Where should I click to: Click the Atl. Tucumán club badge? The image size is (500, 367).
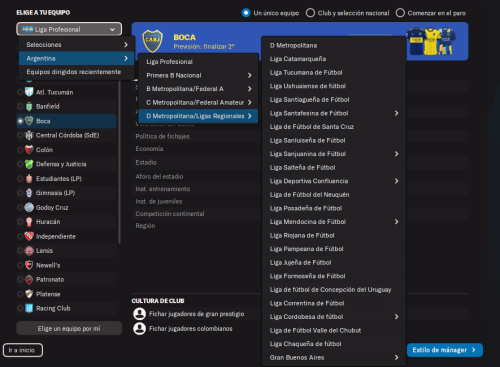tap(29, 92)
